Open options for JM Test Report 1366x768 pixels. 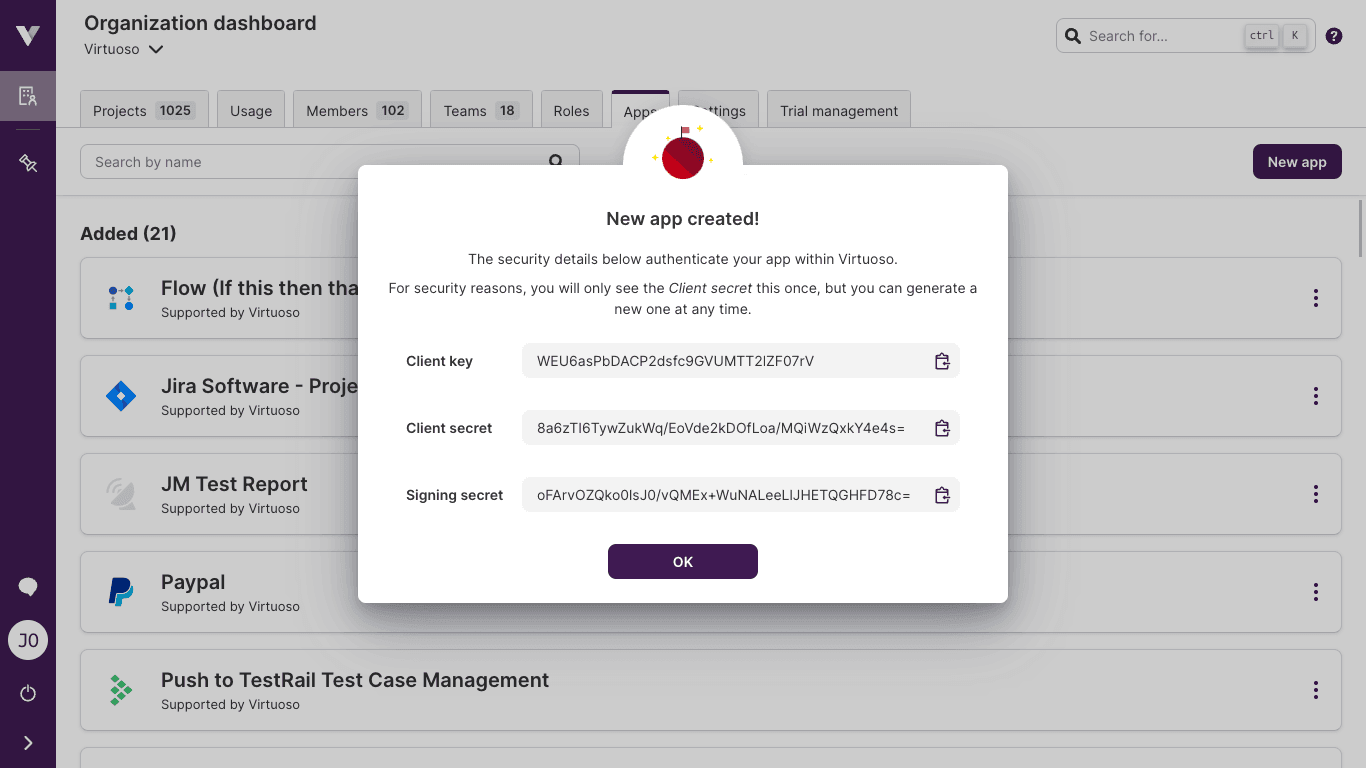(x=1315, y=494)
